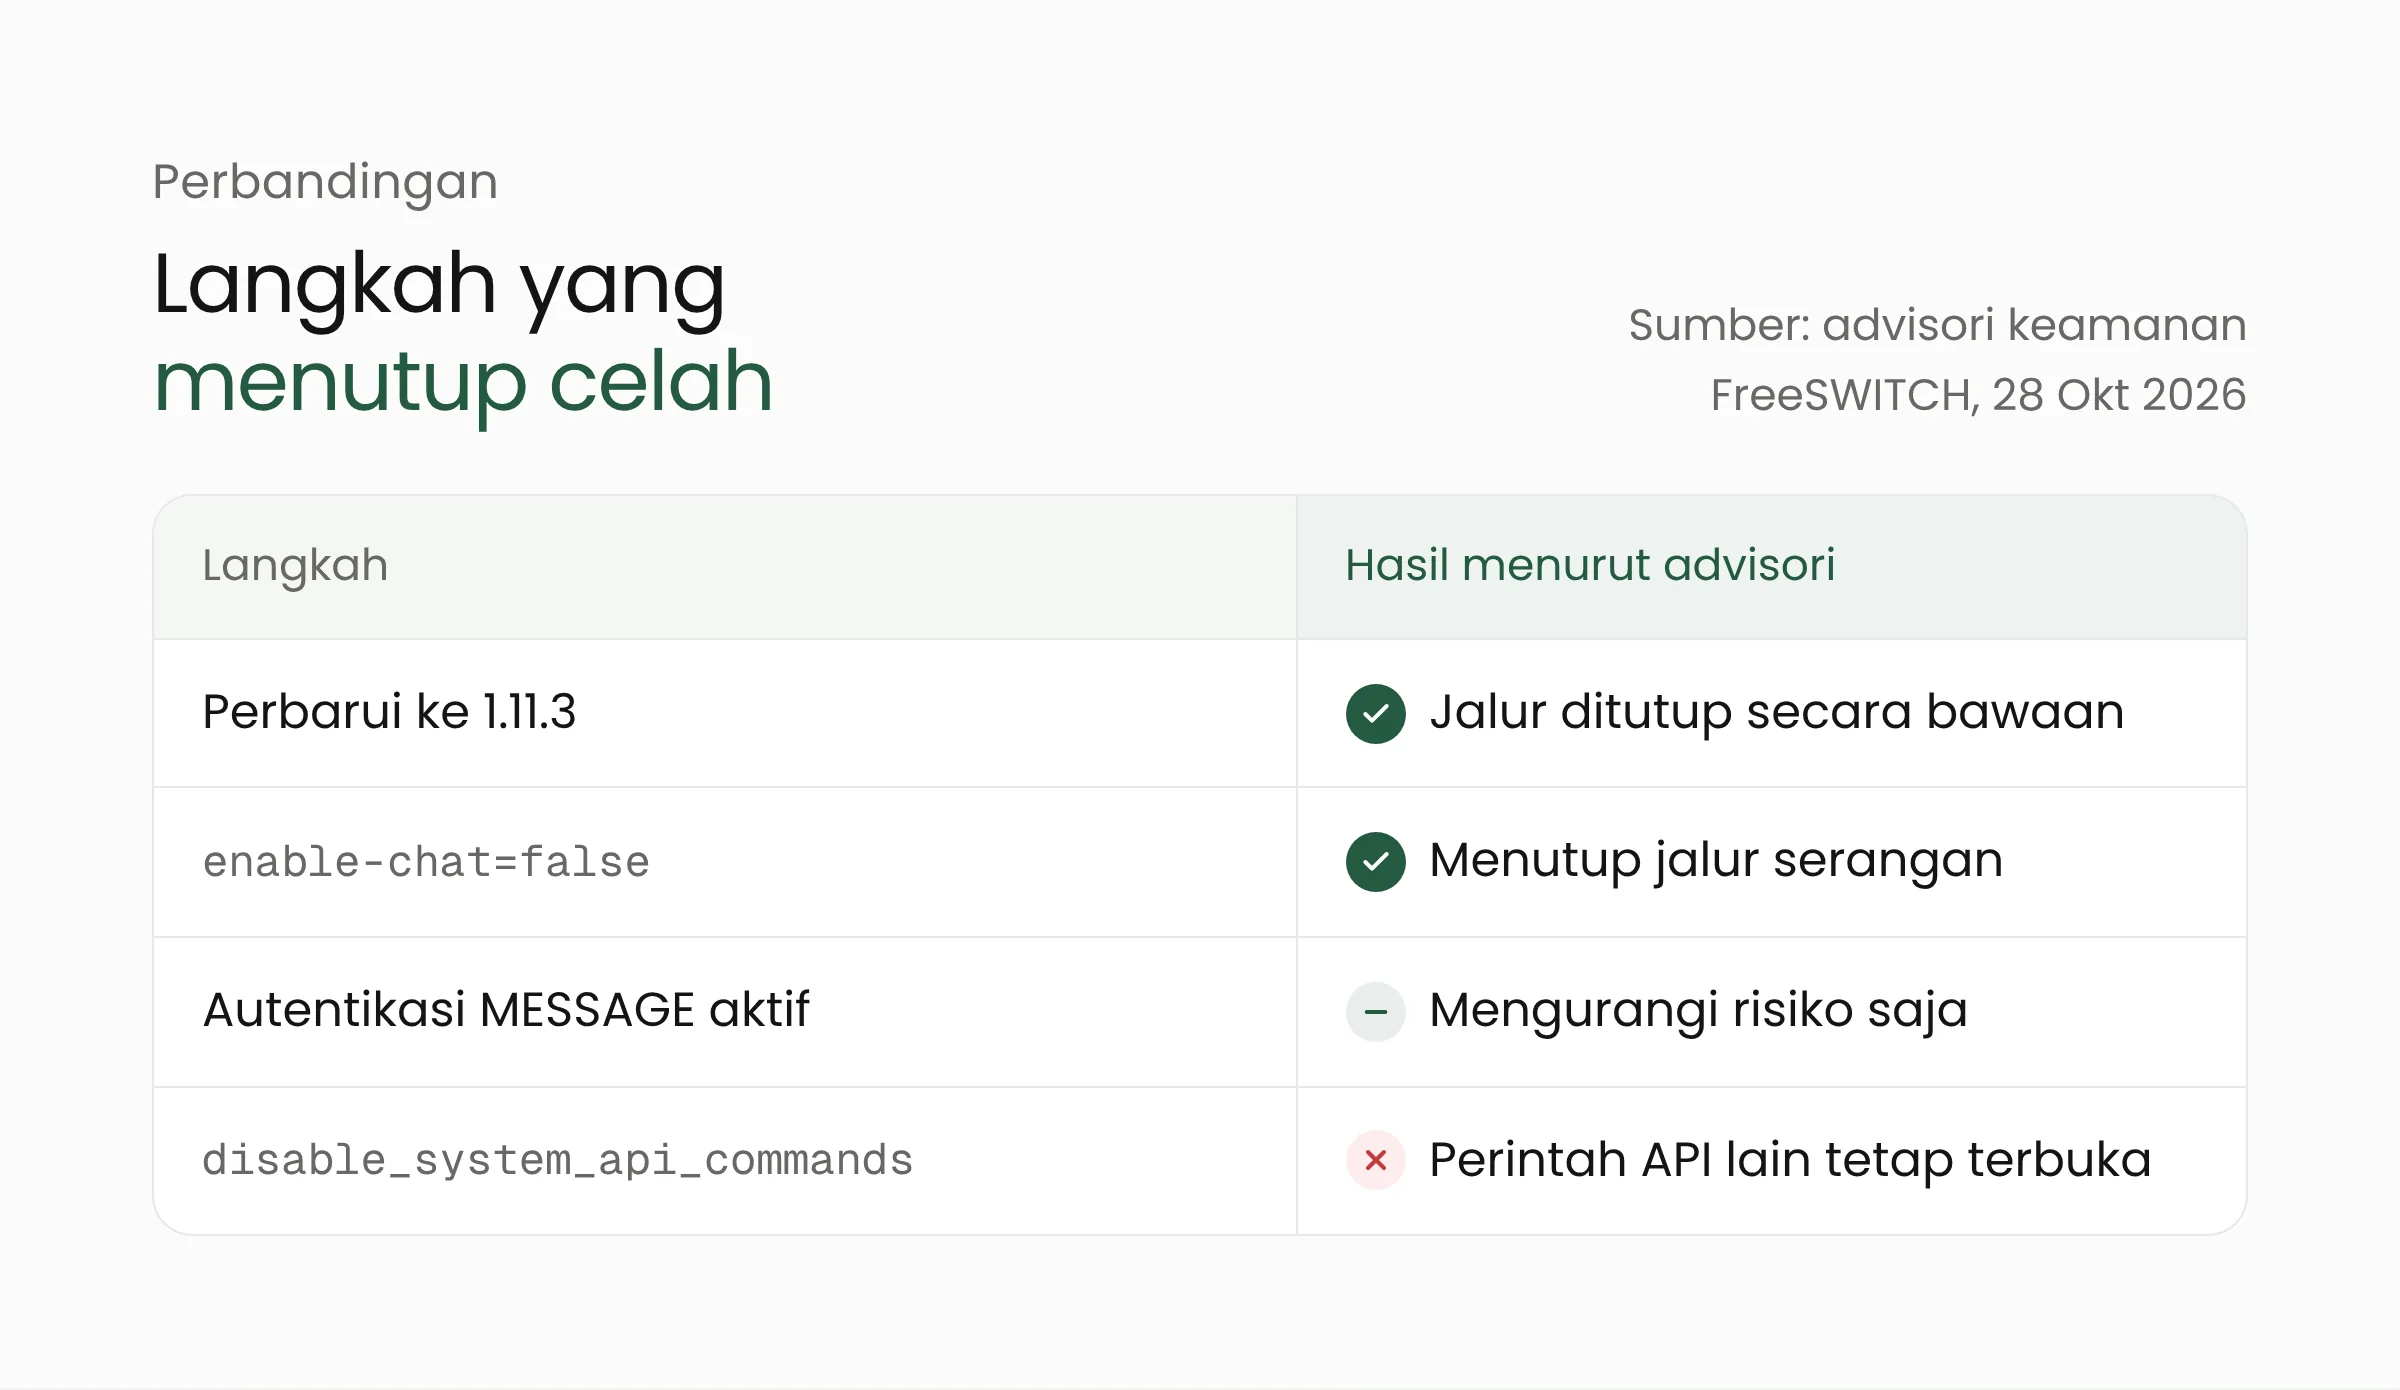
Task: Click the green checkmark icon beside Jalur ditutup secara bawaan
Action: (1375, 714)
